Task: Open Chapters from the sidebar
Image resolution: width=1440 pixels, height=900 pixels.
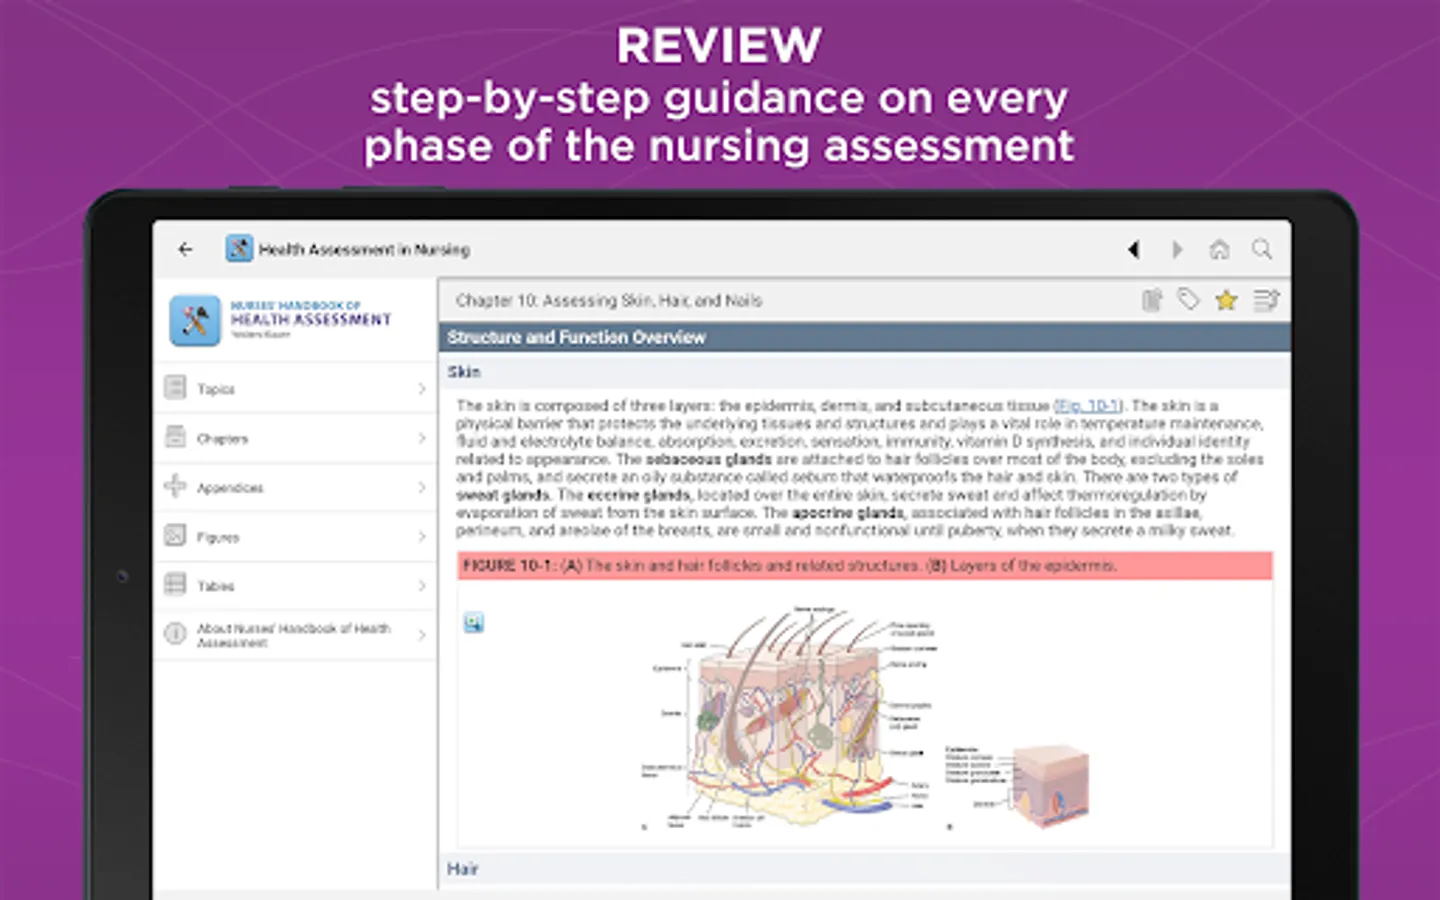Action: pos(296,438)
